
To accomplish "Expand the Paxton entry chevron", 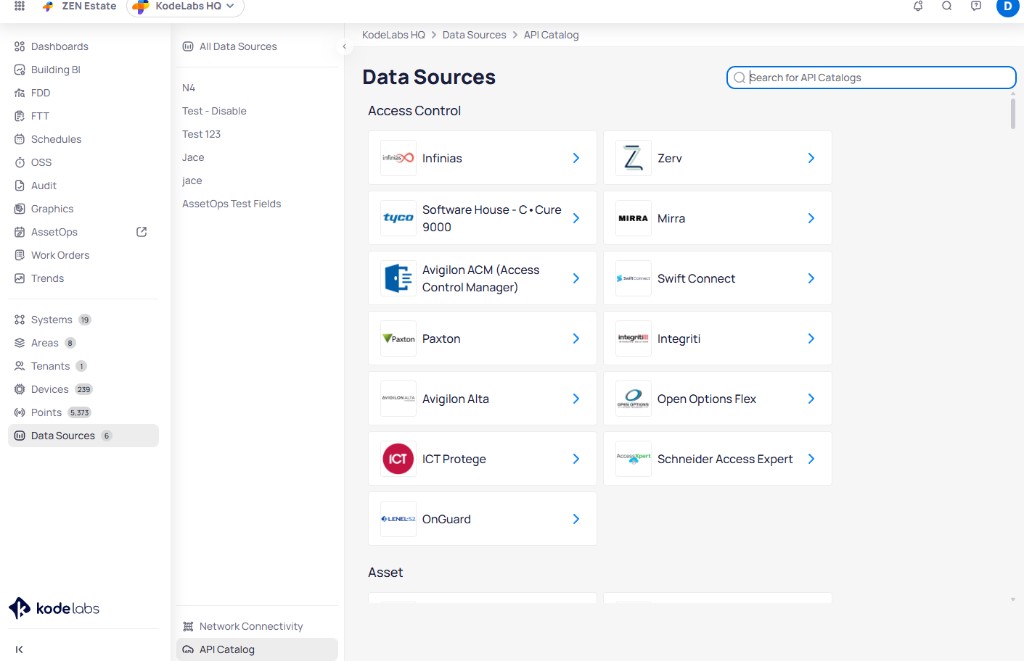I will coord(576,338).
